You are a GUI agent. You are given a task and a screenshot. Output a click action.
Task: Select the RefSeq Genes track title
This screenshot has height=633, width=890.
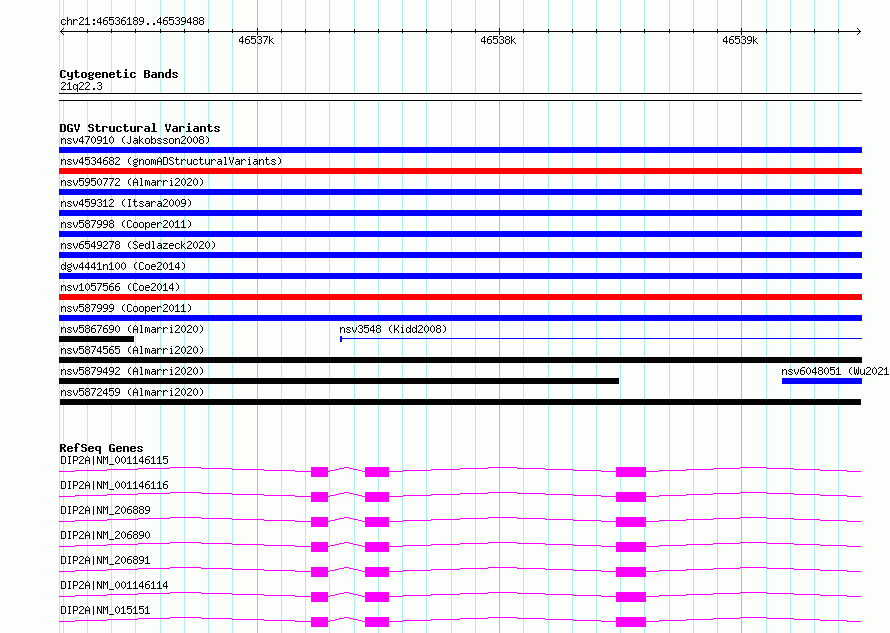102,448
